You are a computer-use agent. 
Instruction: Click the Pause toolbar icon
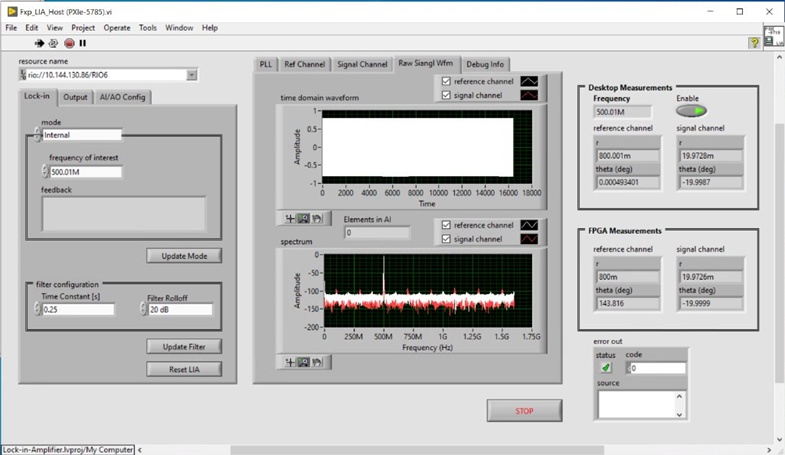[x=83, y=43]
